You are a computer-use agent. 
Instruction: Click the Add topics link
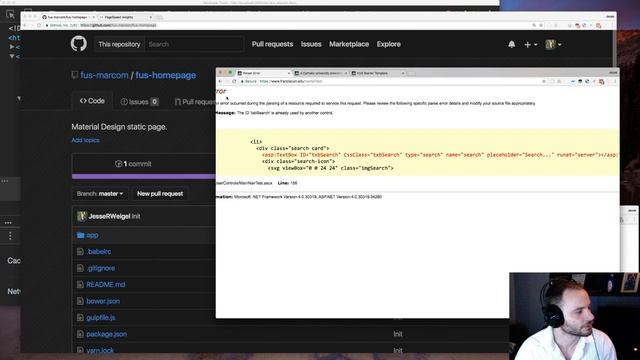[x=85, y=140]
